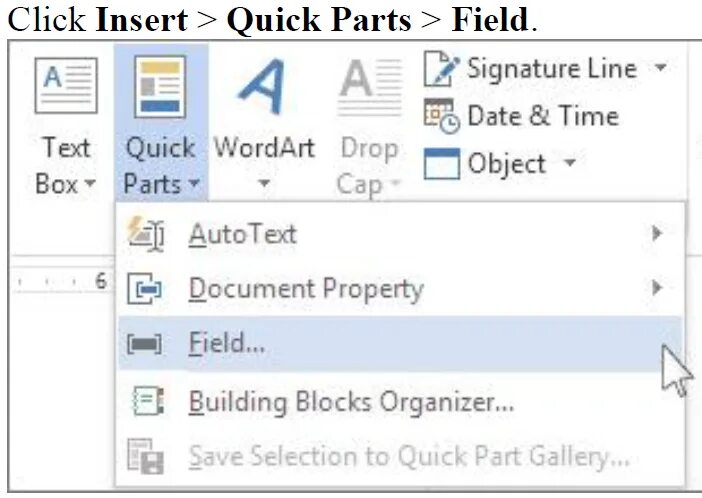
Task: Click the Document Property icon
Action: pos(147,290)
